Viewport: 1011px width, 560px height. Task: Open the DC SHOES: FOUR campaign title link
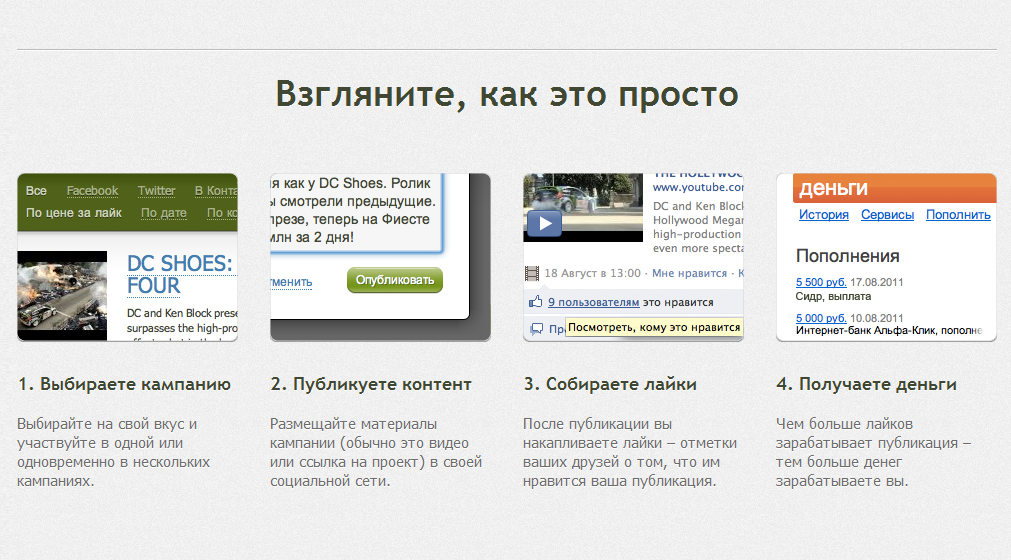180,274
